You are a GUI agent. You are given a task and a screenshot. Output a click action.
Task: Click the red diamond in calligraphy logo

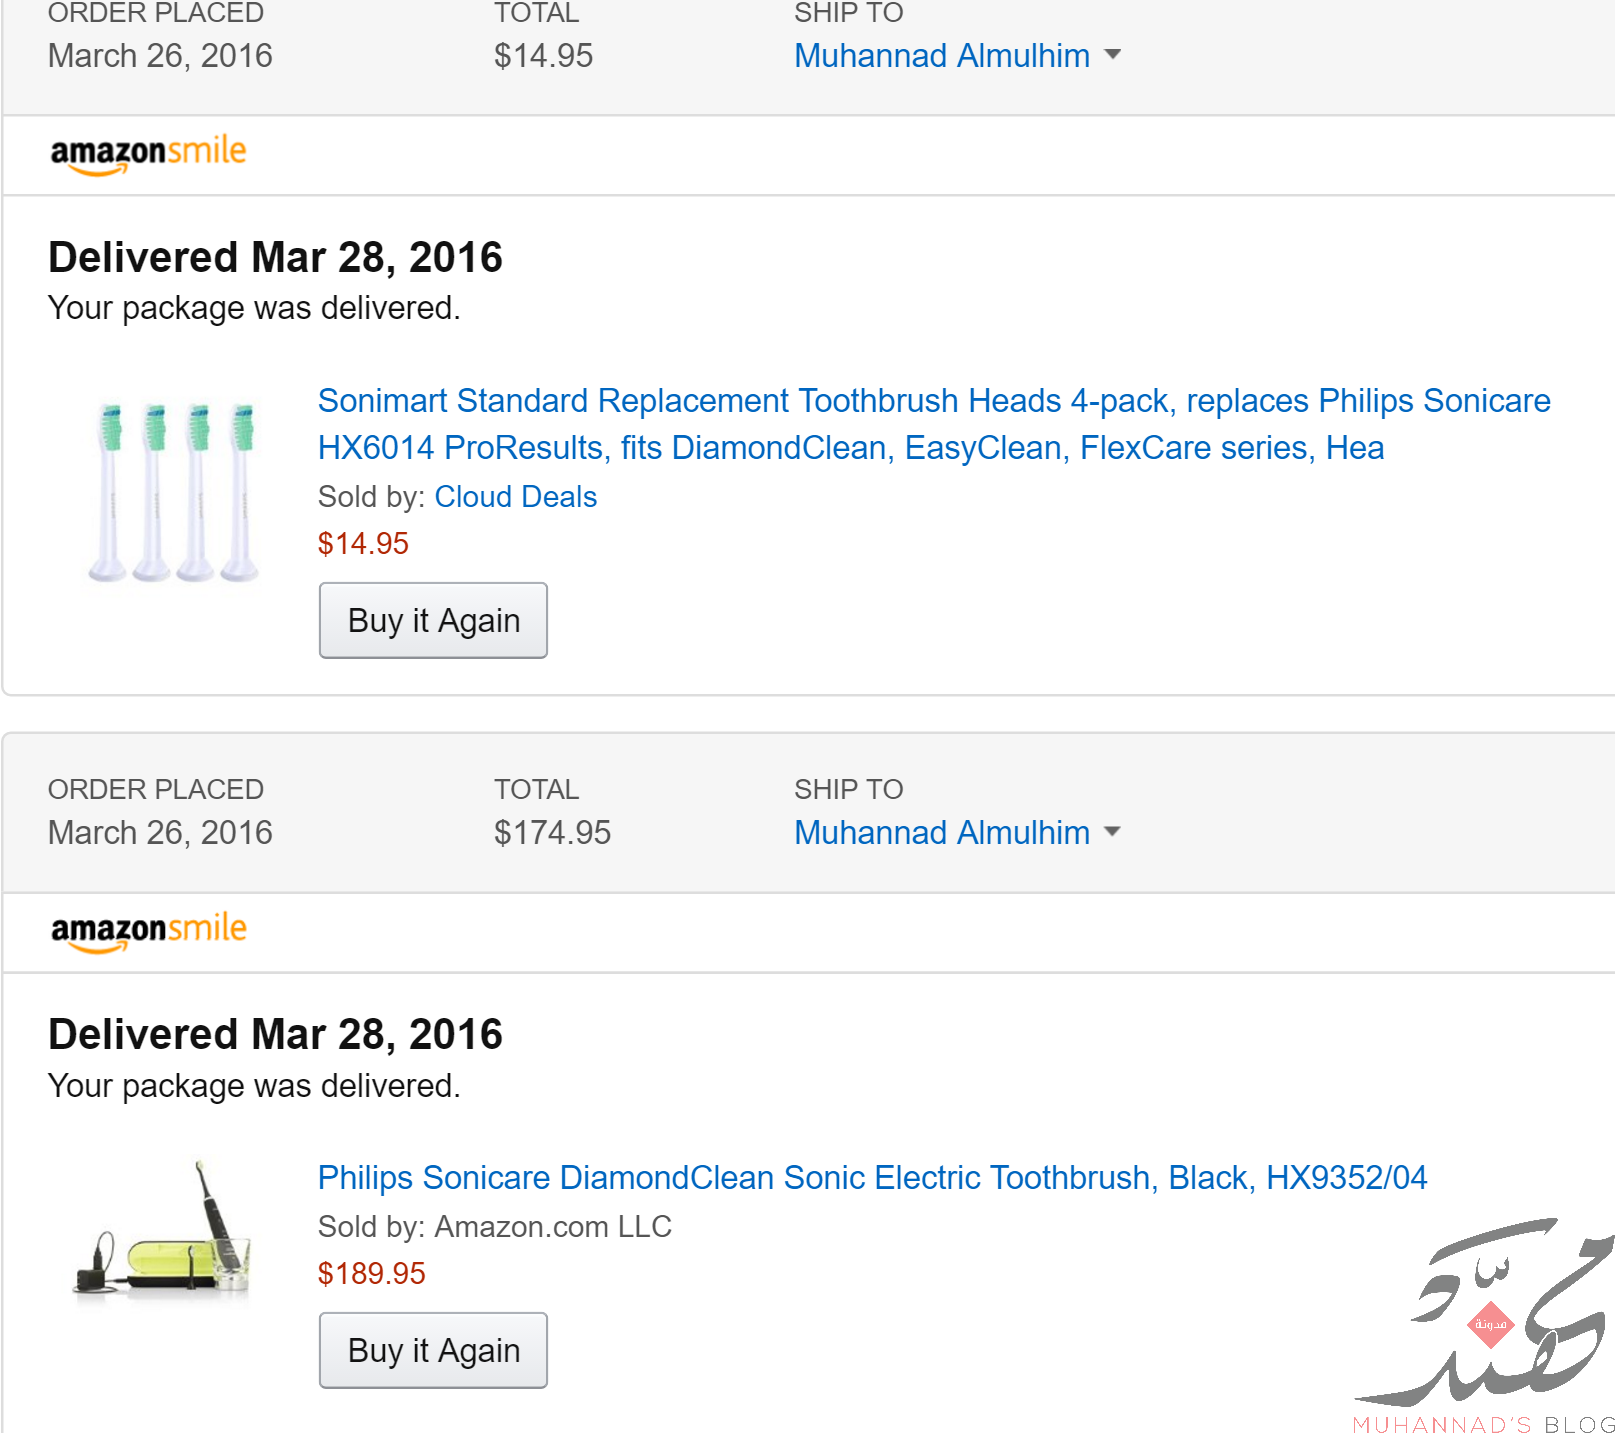coord(1490,1324)
